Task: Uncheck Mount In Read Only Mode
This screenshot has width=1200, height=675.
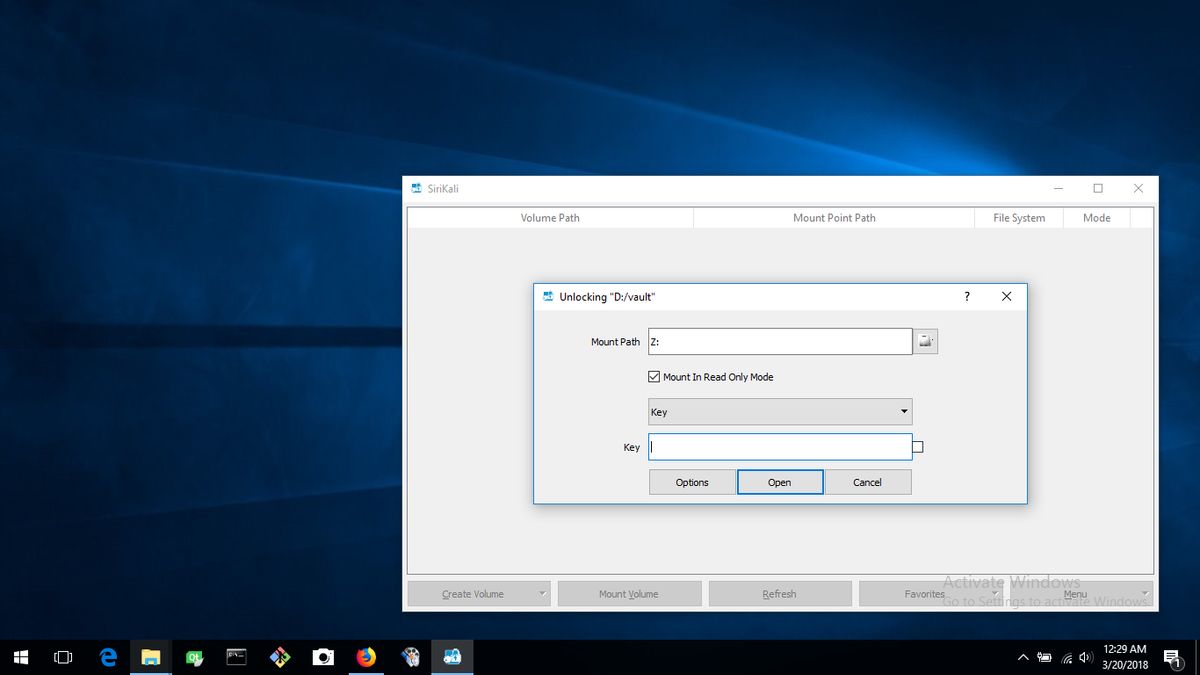Action: [x=653, y=376]
